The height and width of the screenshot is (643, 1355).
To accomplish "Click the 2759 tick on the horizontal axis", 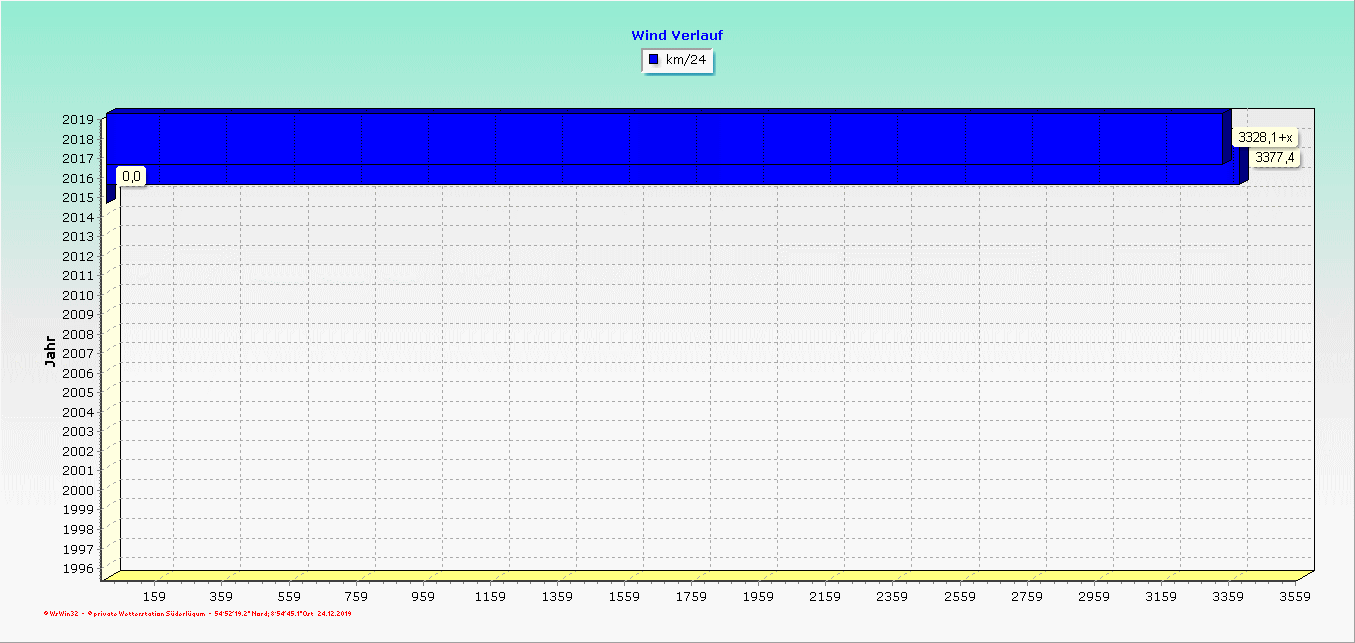I will point(1025,596).
